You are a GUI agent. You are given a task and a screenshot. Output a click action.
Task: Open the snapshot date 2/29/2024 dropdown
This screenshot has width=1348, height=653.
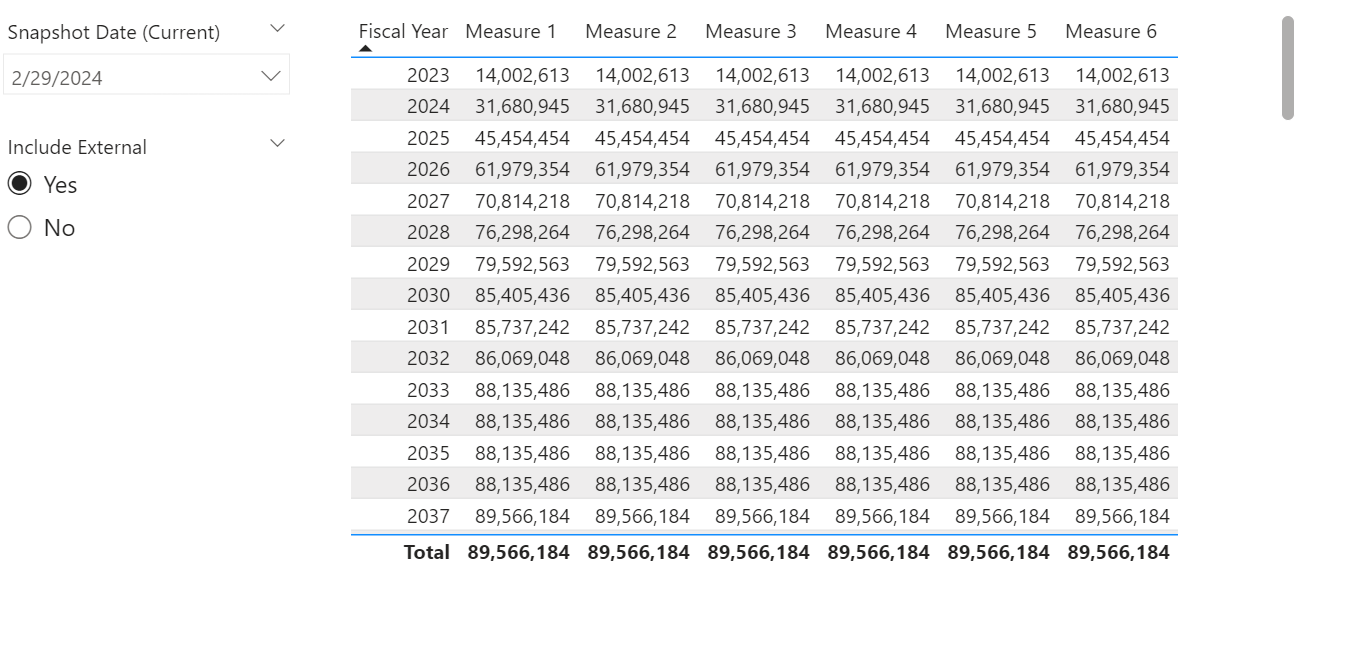click(146, 77)
